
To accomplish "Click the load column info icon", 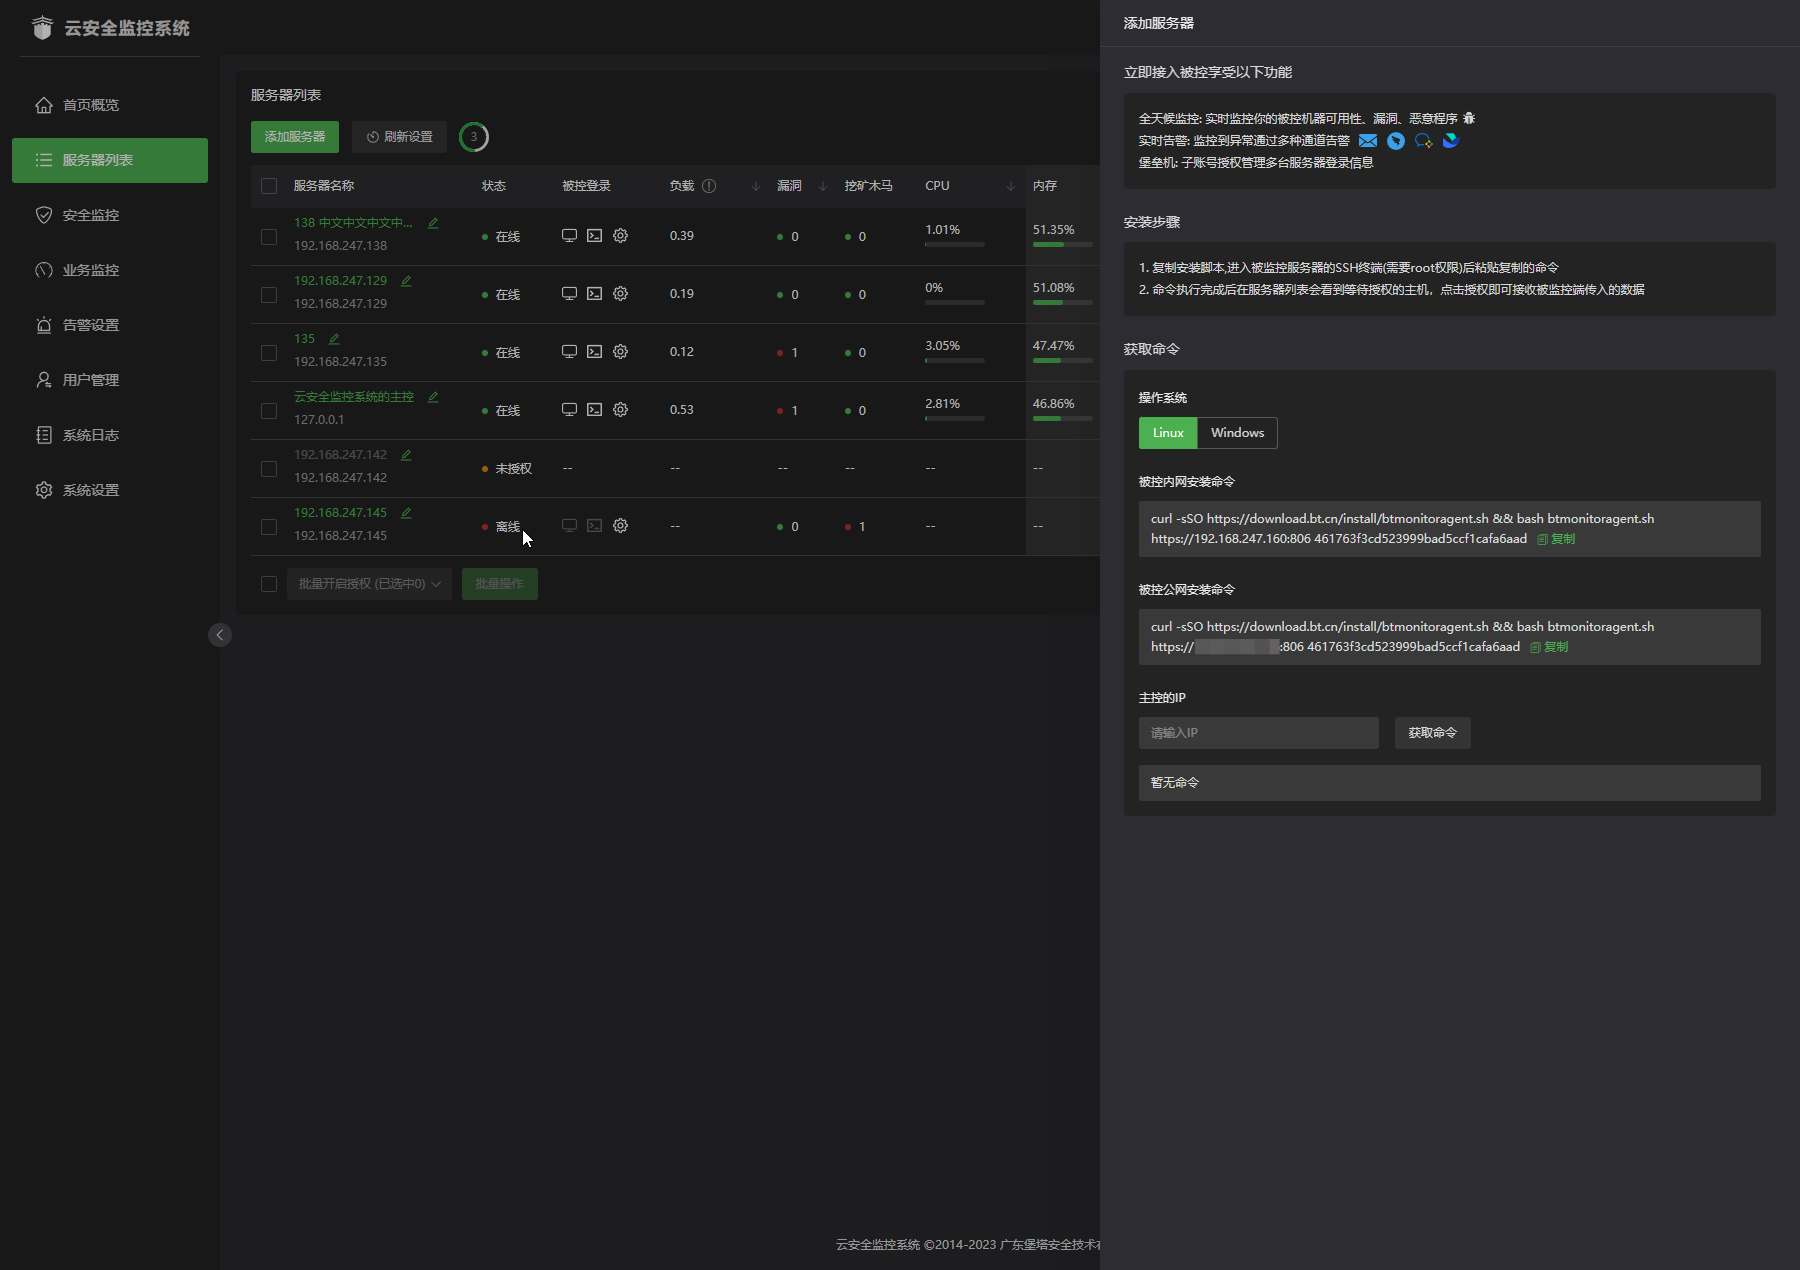I will (709, 186).
